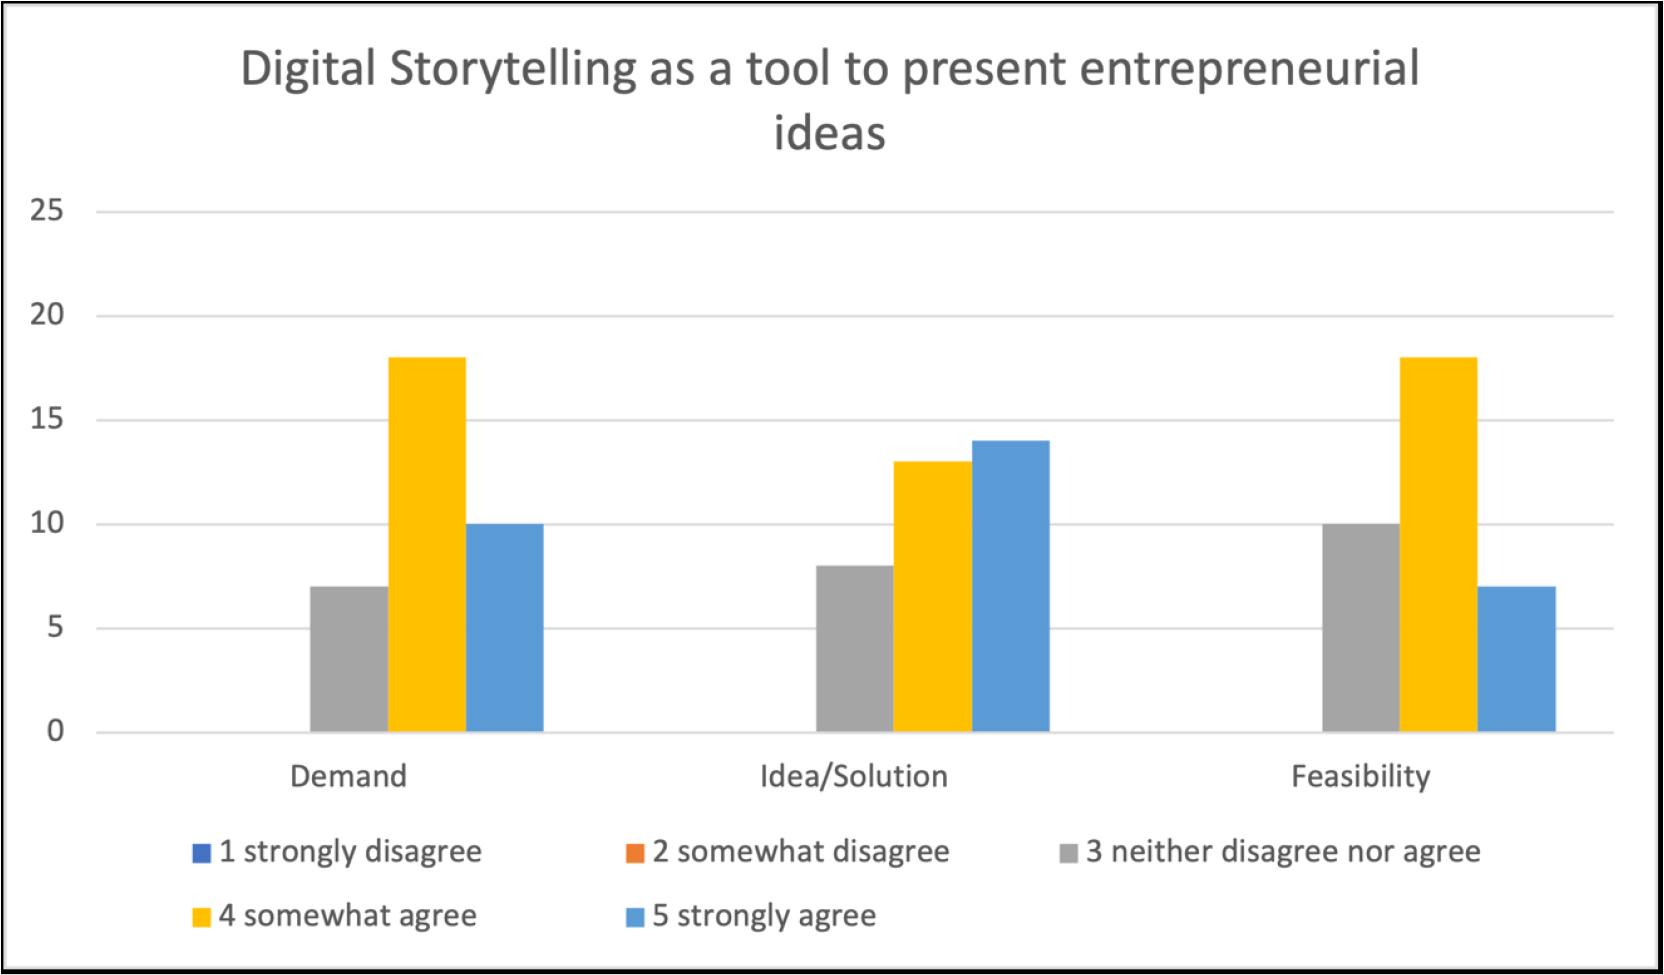Click the orange '2 somewhat disagree' legend swatch
Image resolution: width=1664 pixels, height=975 pixels.
(635, 853)
